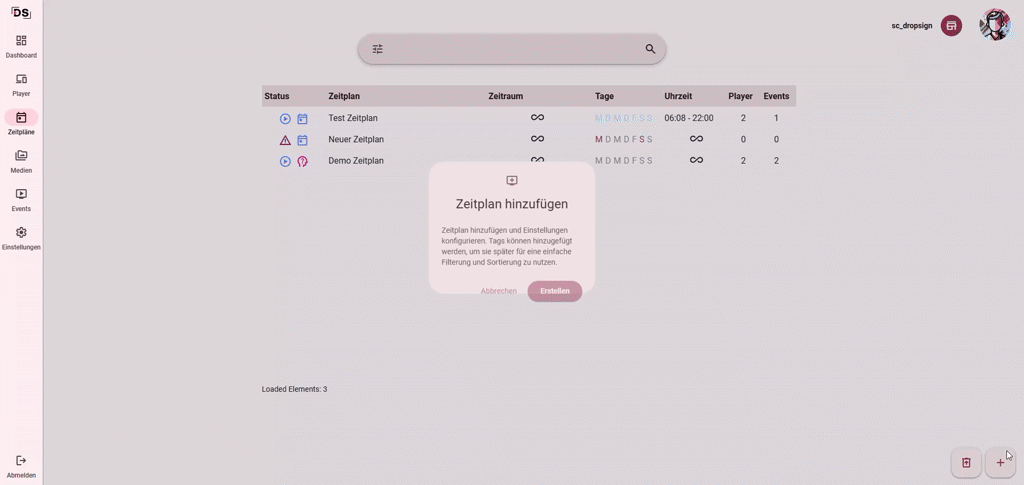Click the sc_dropsign store icon

click(951, 25)
